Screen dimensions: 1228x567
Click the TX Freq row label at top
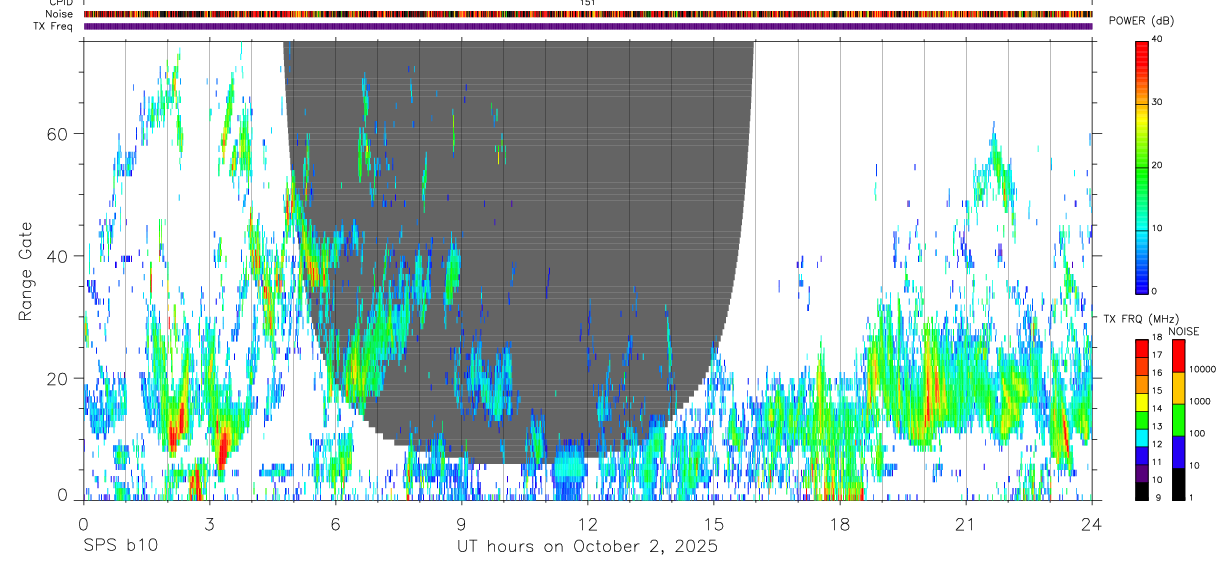(x=53, y=26)
